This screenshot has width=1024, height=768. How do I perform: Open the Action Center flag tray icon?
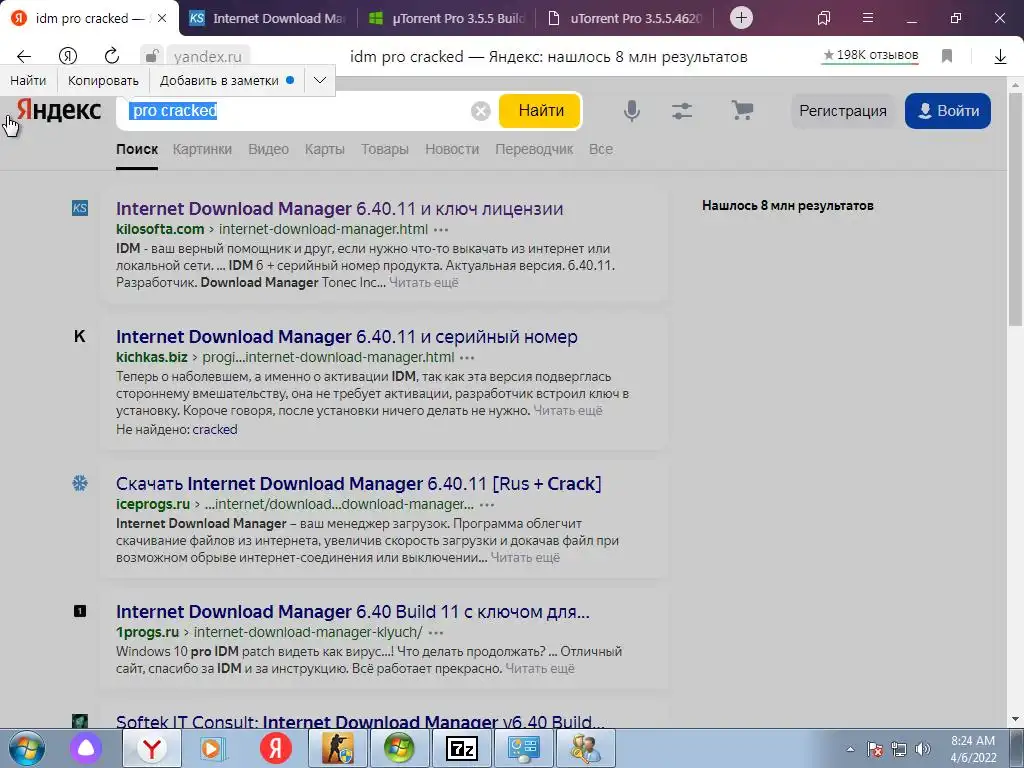875,749
